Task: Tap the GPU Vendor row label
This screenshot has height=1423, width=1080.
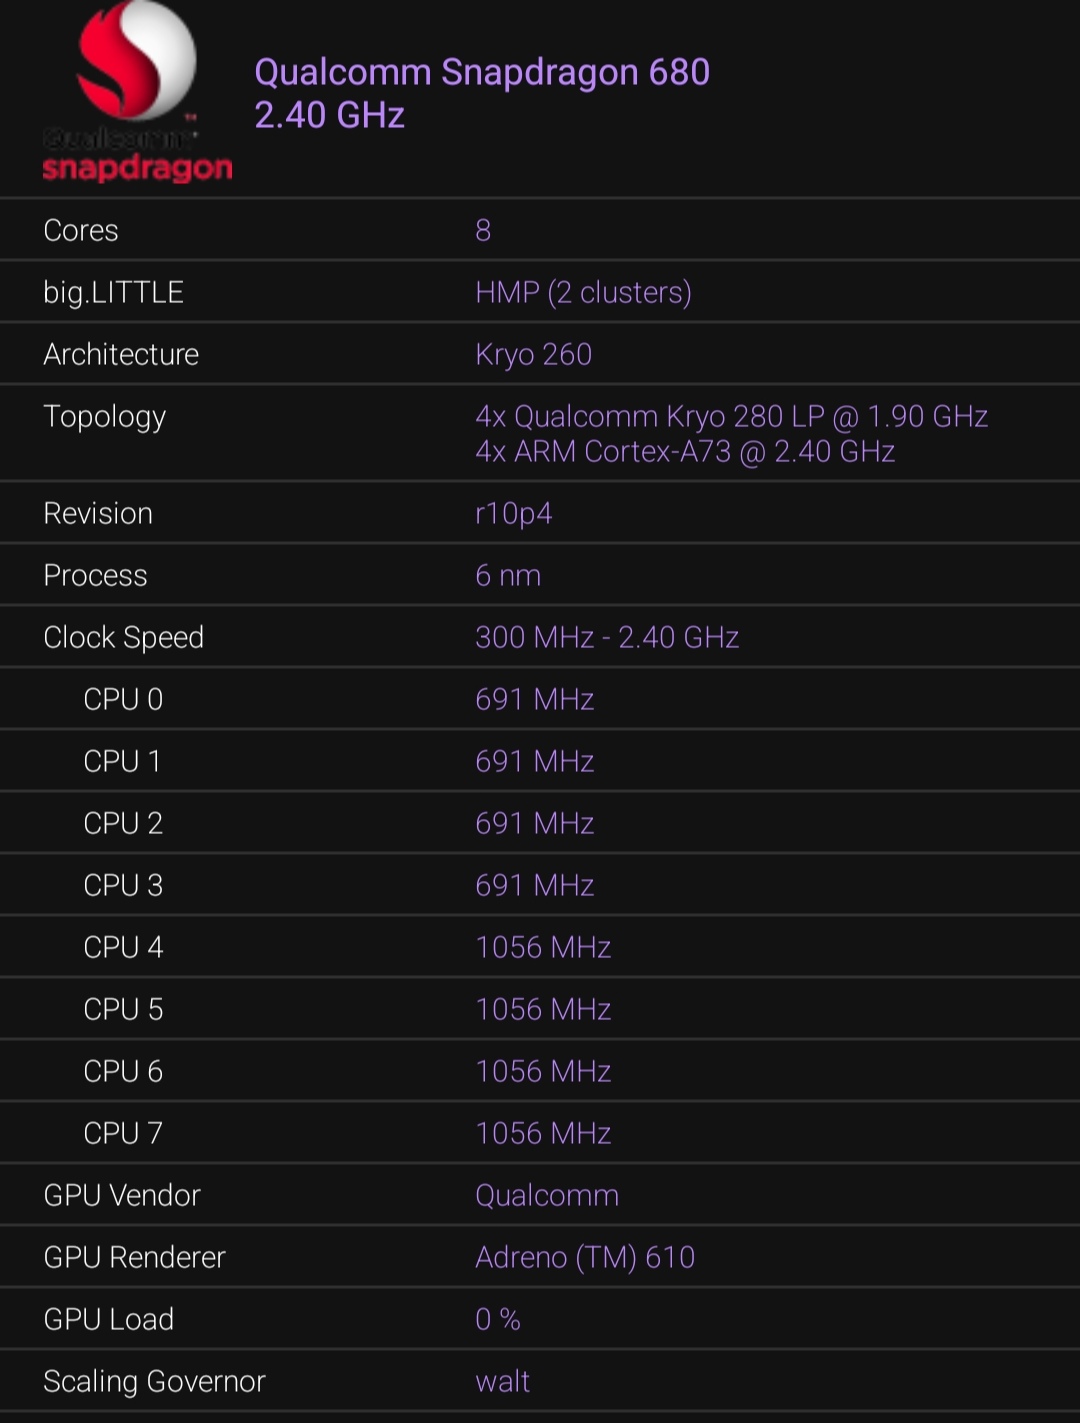Action: [122, 1196]
